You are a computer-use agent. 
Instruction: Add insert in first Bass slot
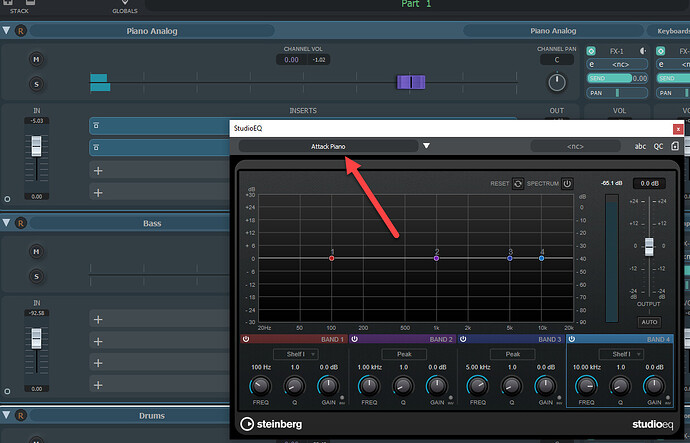[x=98, y=319]
